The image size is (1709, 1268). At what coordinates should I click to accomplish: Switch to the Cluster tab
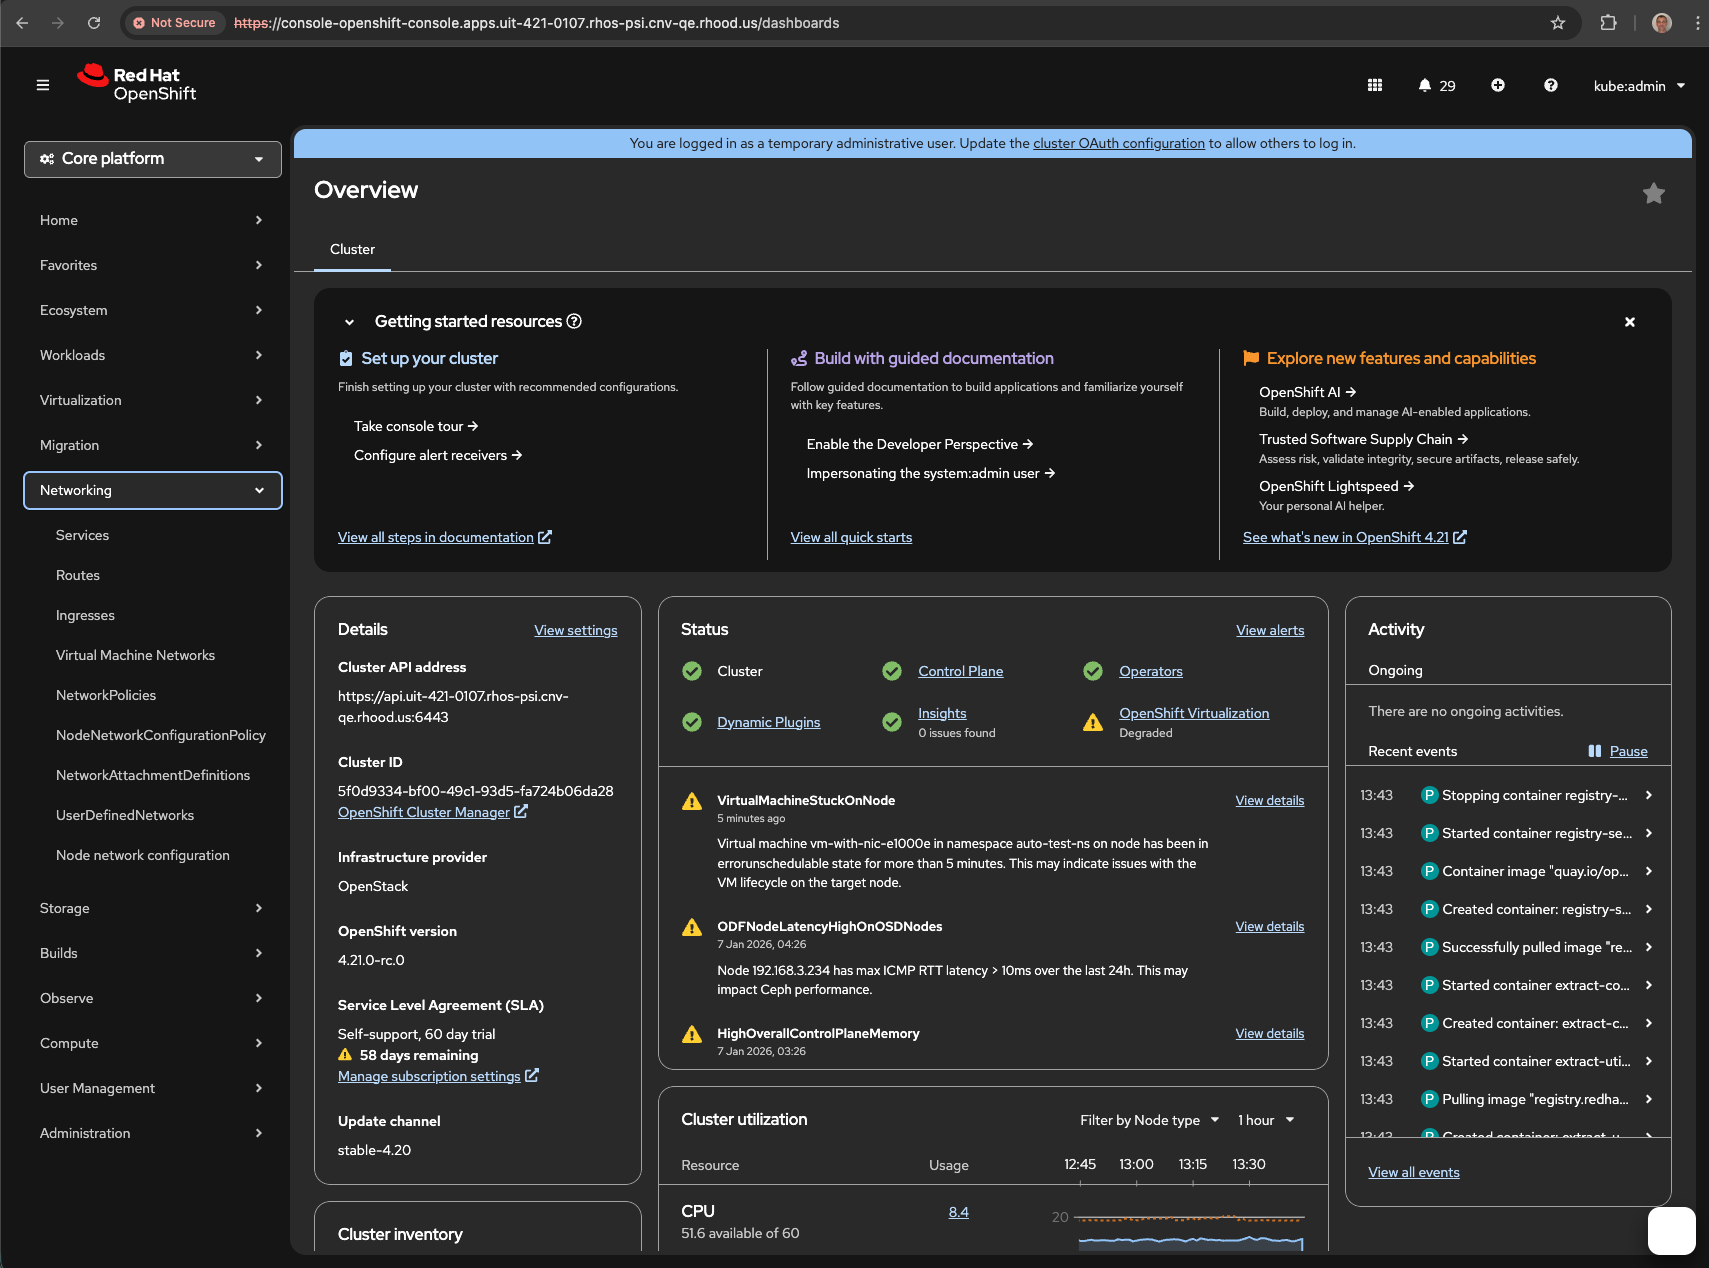pyautogui.click(x=352, y=249)
